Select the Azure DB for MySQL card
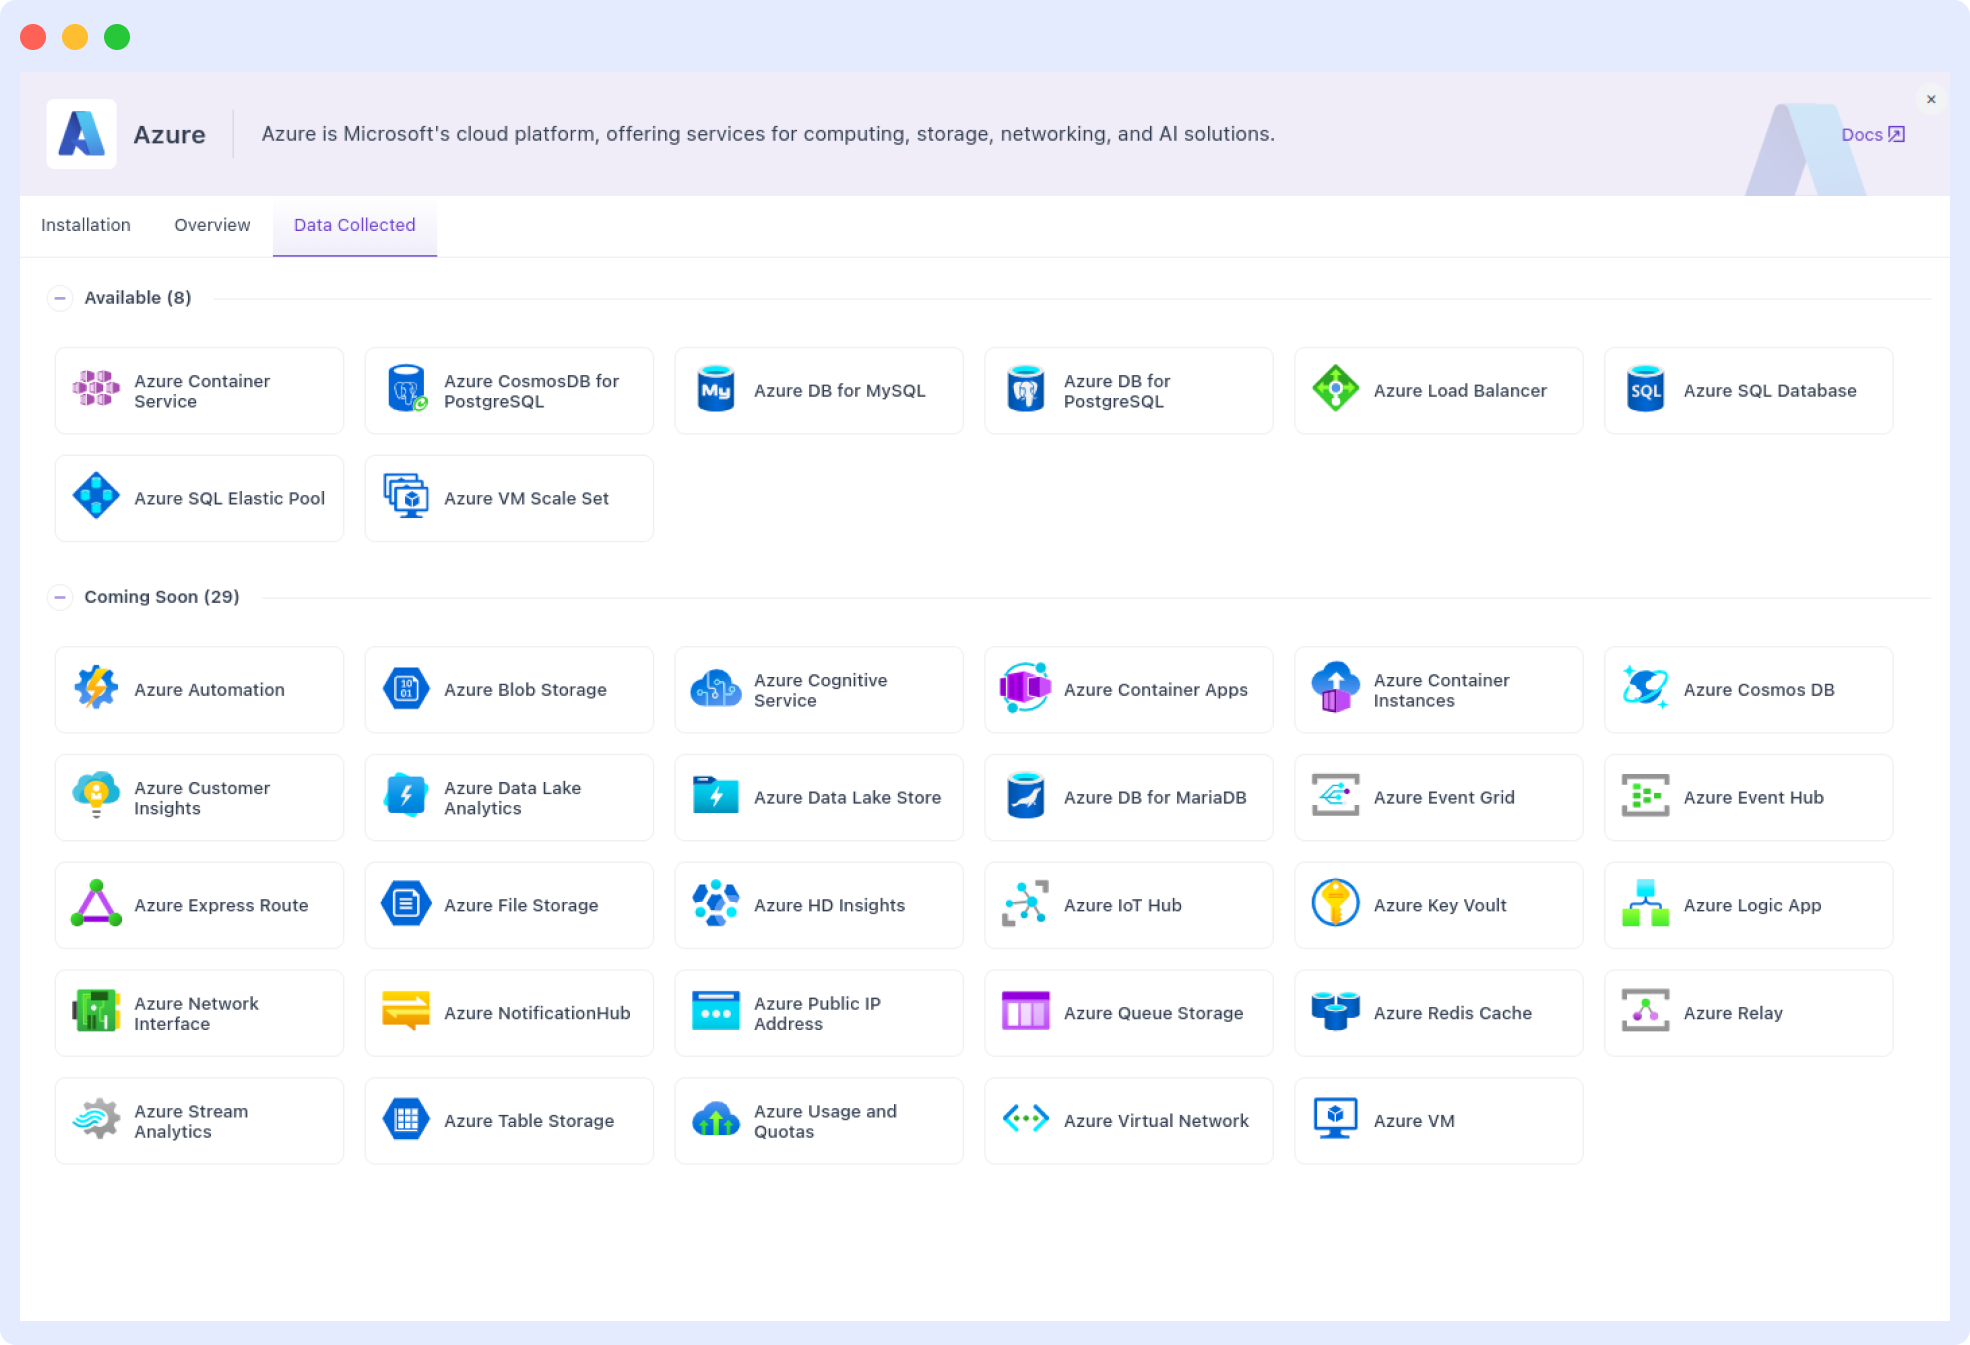The image size is (1970, 1345). 818,390
